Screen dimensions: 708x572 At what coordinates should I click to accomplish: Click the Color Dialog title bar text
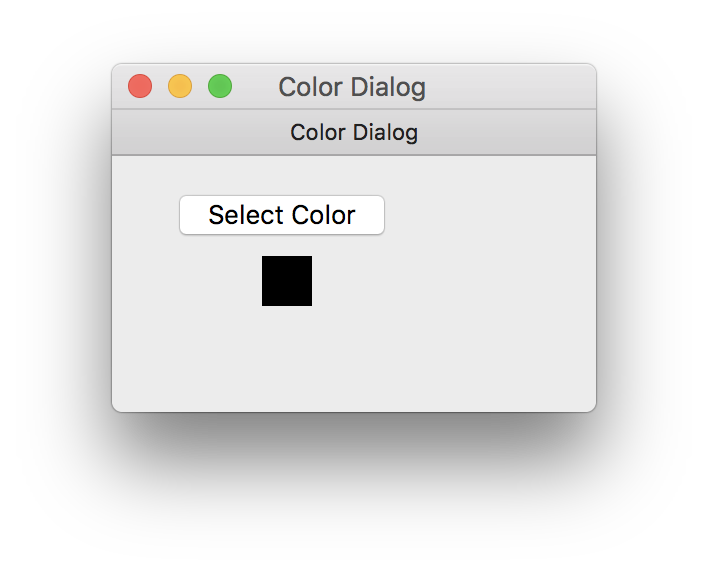352,88
